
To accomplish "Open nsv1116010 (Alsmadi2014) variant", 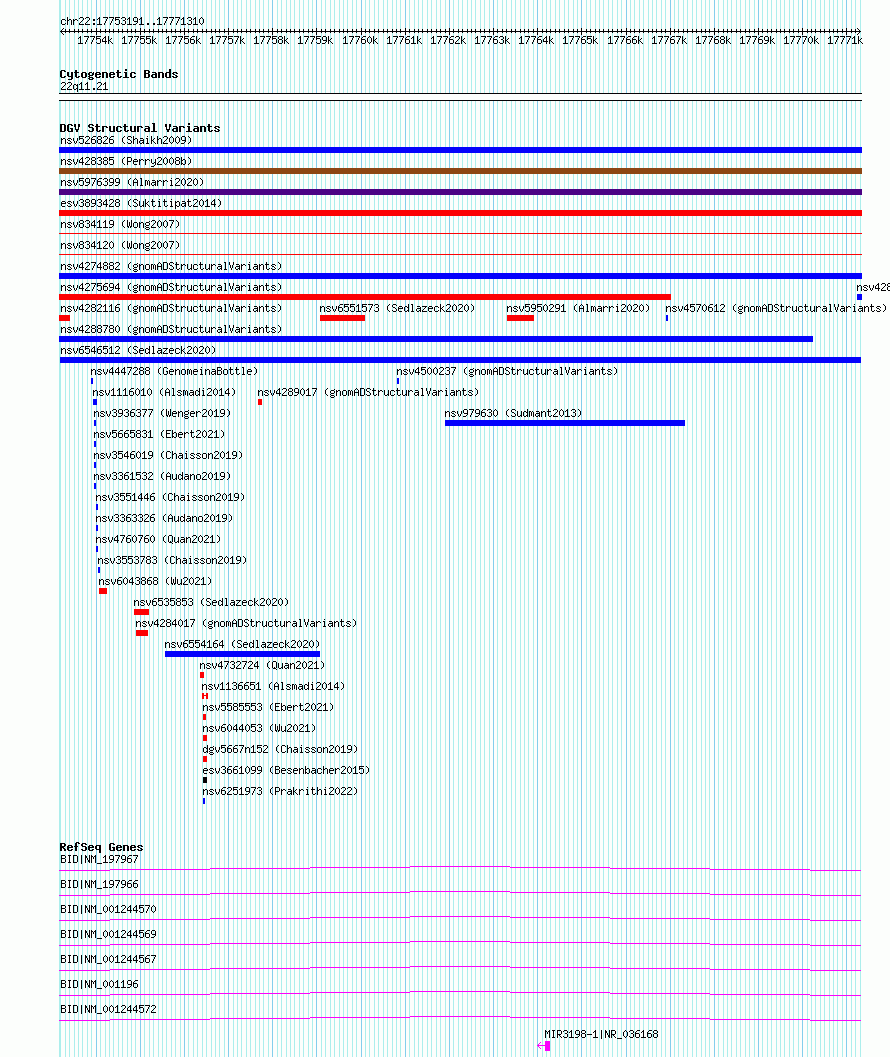I will click(165, 392).
